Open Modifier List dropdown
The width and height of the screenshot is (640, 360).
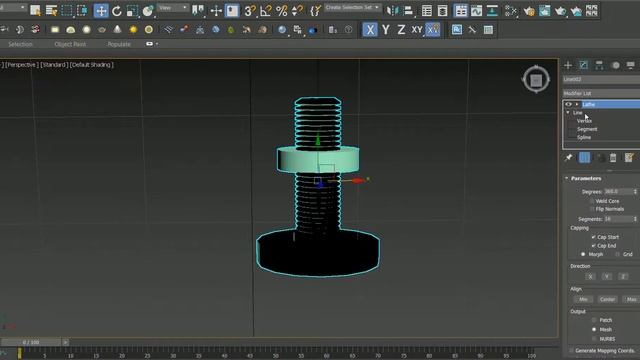click(601, 93)
